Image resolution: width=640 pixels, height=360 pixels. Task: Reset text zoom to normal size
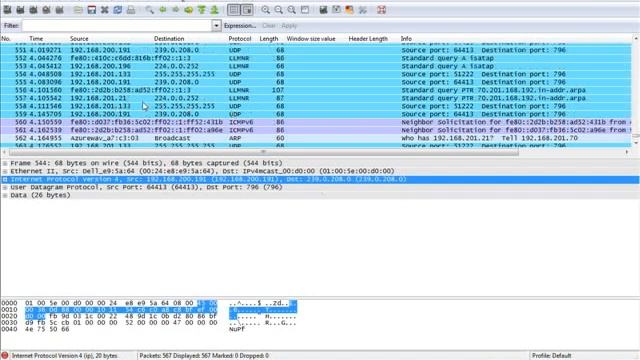292,10
